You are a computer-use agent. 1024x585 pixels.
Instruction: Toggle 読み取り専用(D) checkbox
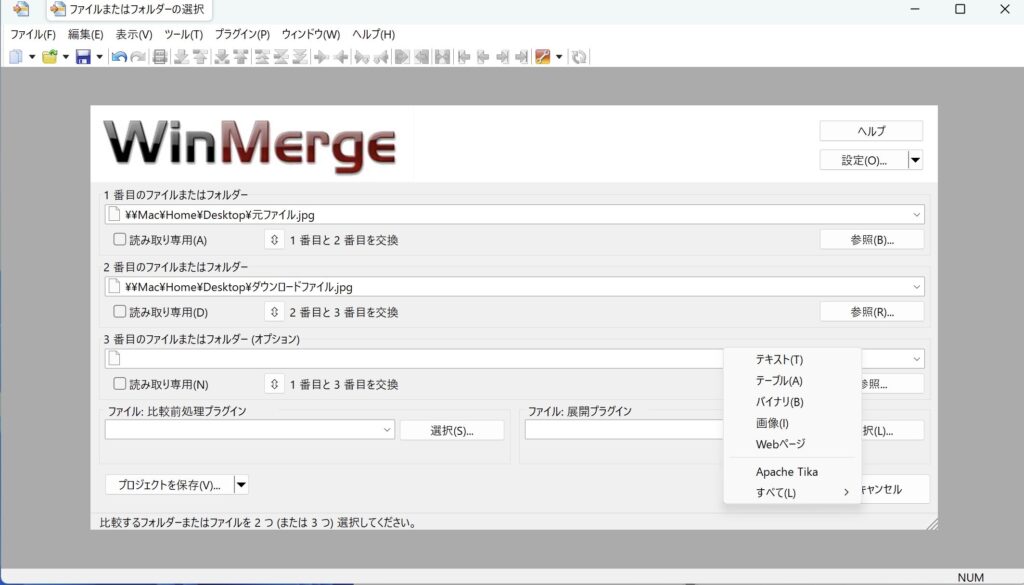tap(120, 311)
